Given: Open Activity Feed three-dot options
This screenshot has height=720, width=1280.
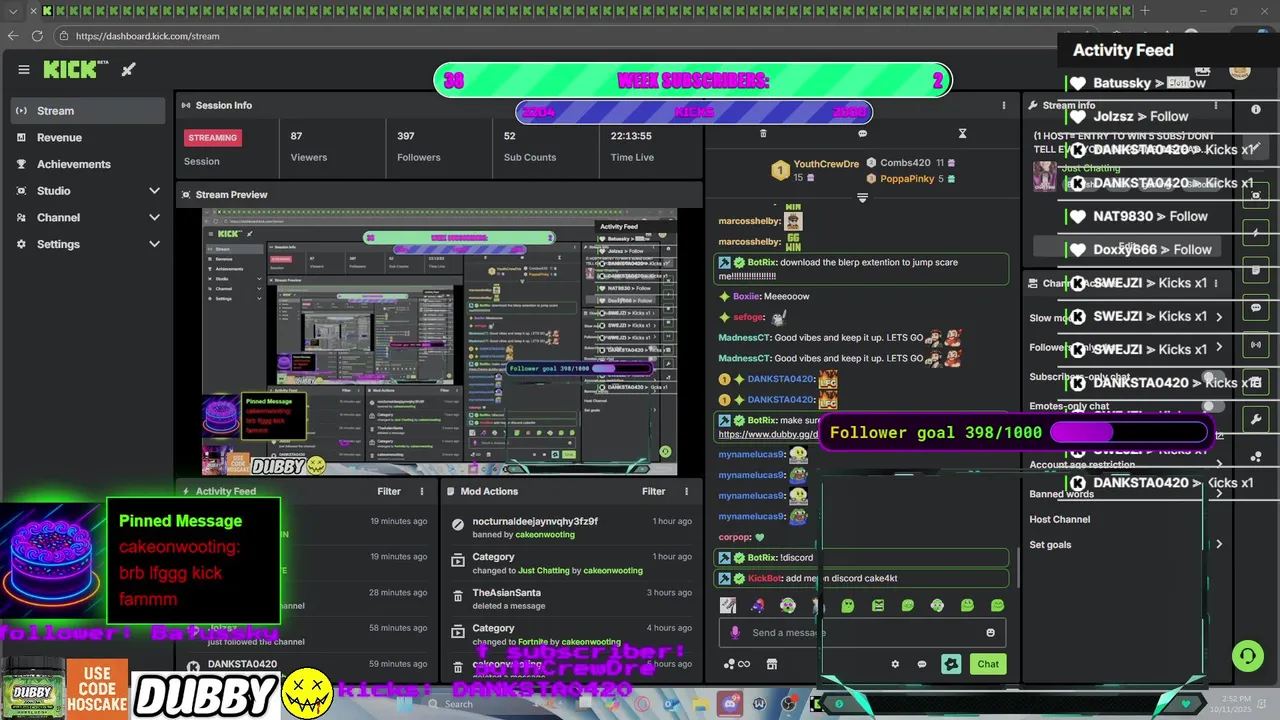Looking at the screenshot, I should pyautogui.click(x=422, y=491).
